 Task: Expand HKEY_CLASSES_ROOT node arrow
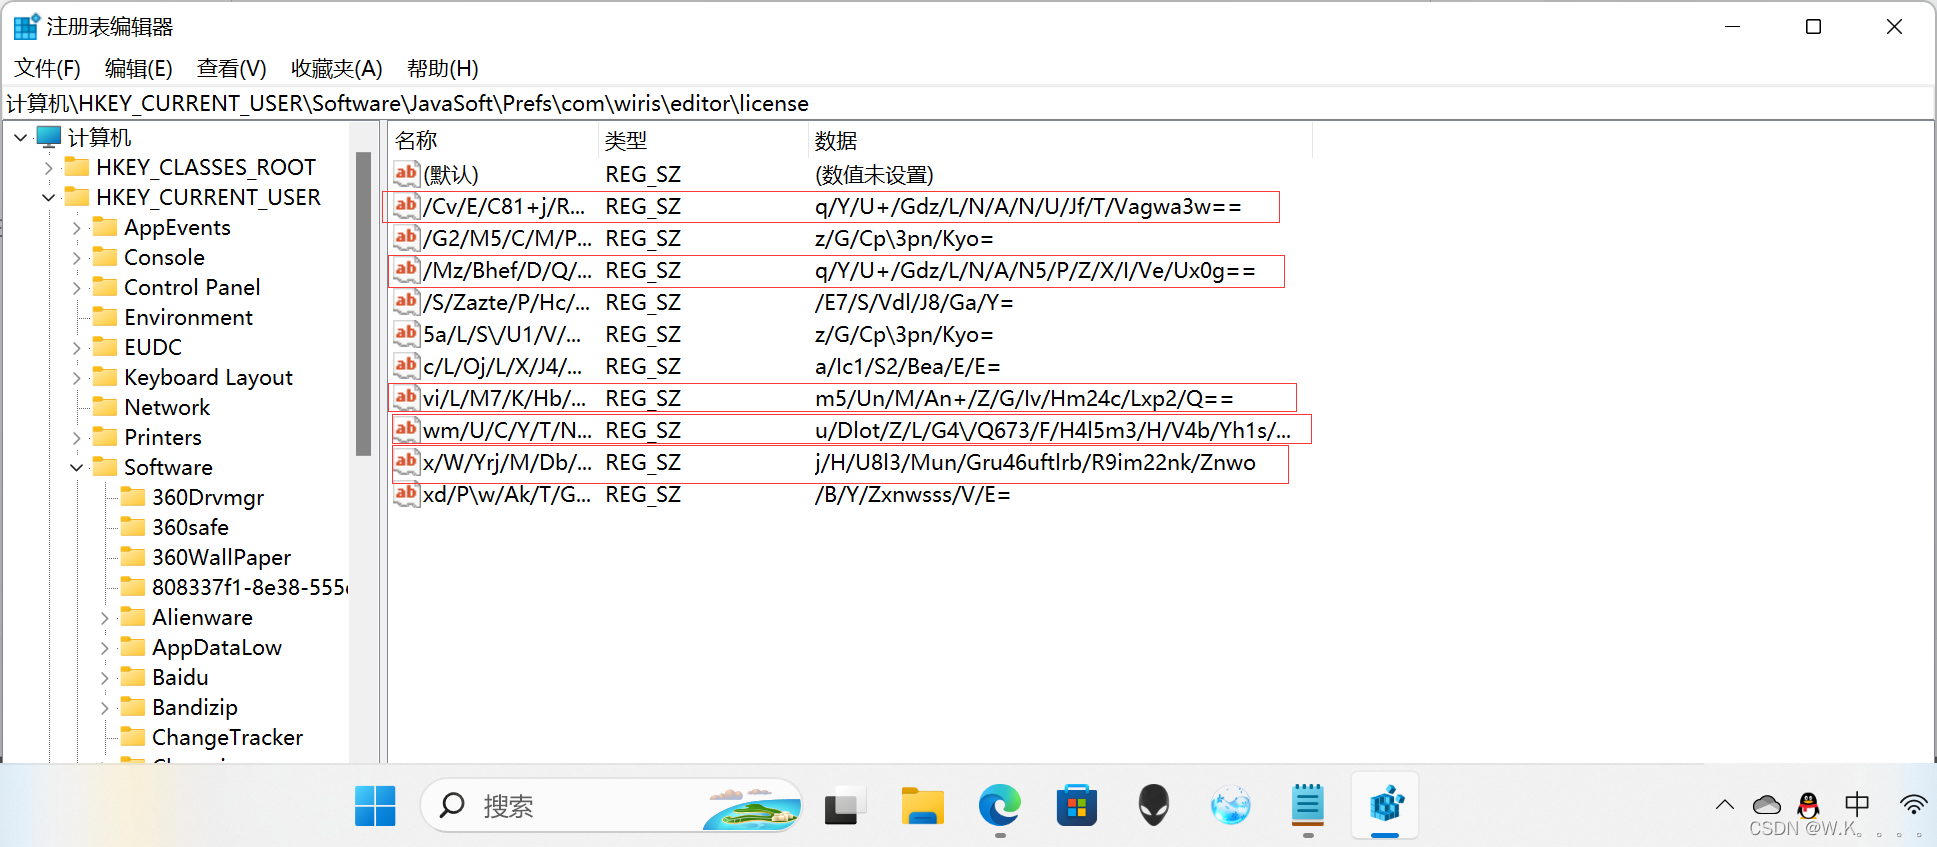coord(48,167)
